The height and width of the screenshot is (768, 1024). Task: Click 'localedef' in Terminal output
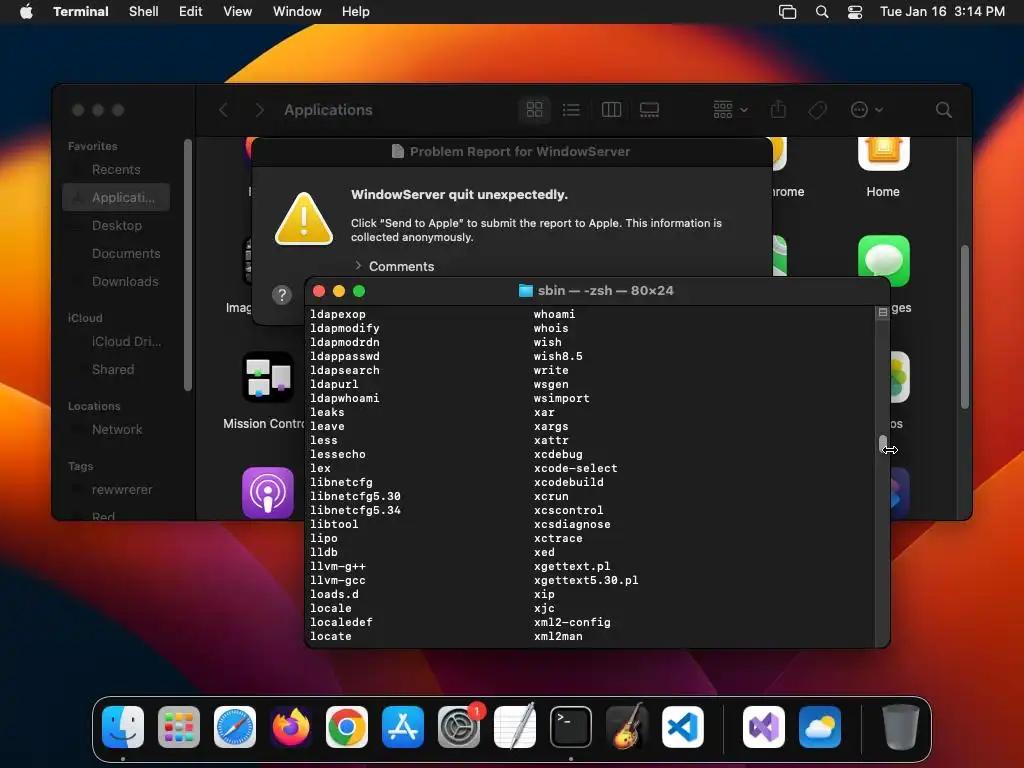tap(341, 622)
